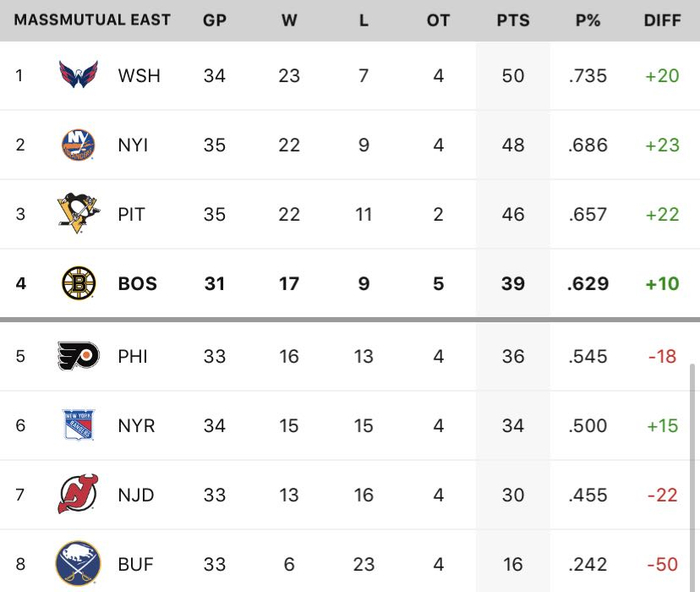Click the MassMutual East division header
Viewport: 700px width, 592px height.
tap(92, 20)
